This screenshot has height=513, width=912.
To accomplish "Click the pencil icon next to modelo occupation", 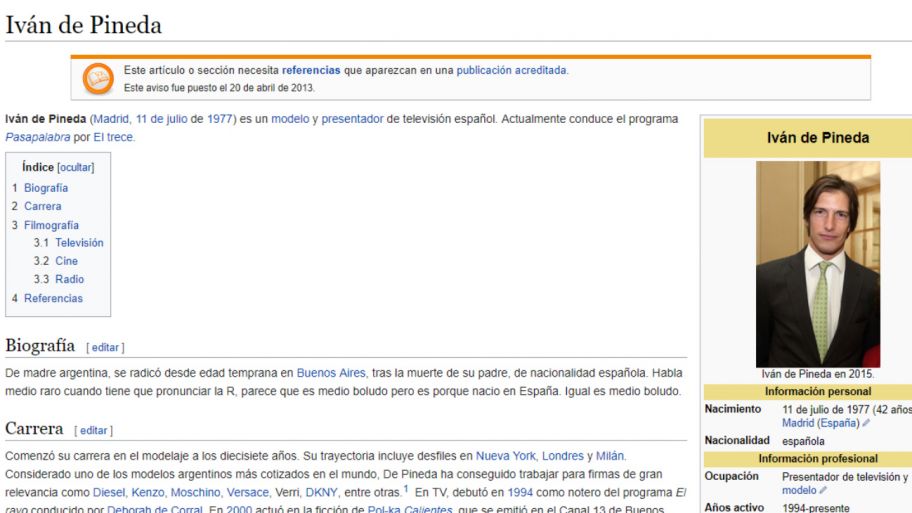I will coord(825,490).
